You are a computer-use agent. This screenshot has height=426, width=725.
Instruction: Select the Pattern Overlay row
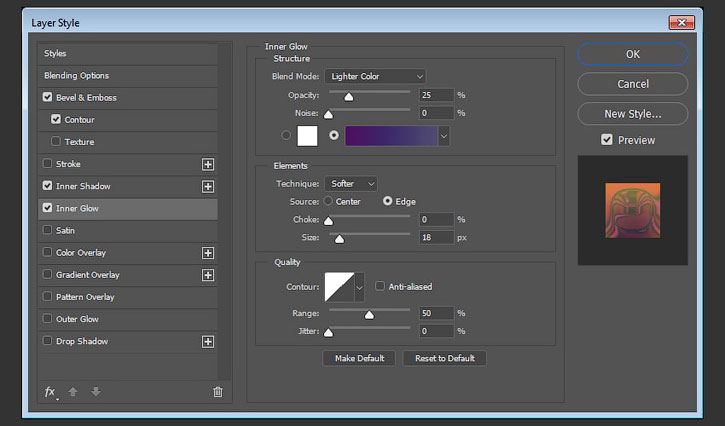[128, 297]
